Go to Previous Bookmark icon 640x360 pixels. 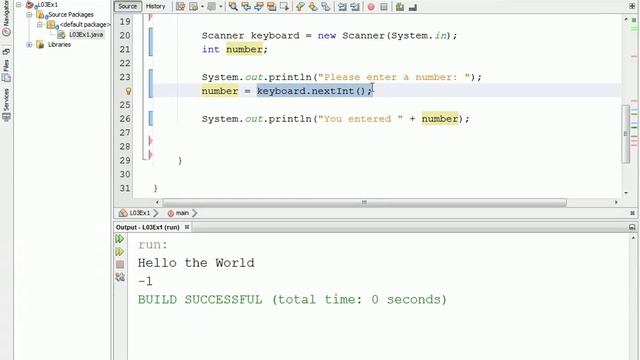[x=300, y=7]
